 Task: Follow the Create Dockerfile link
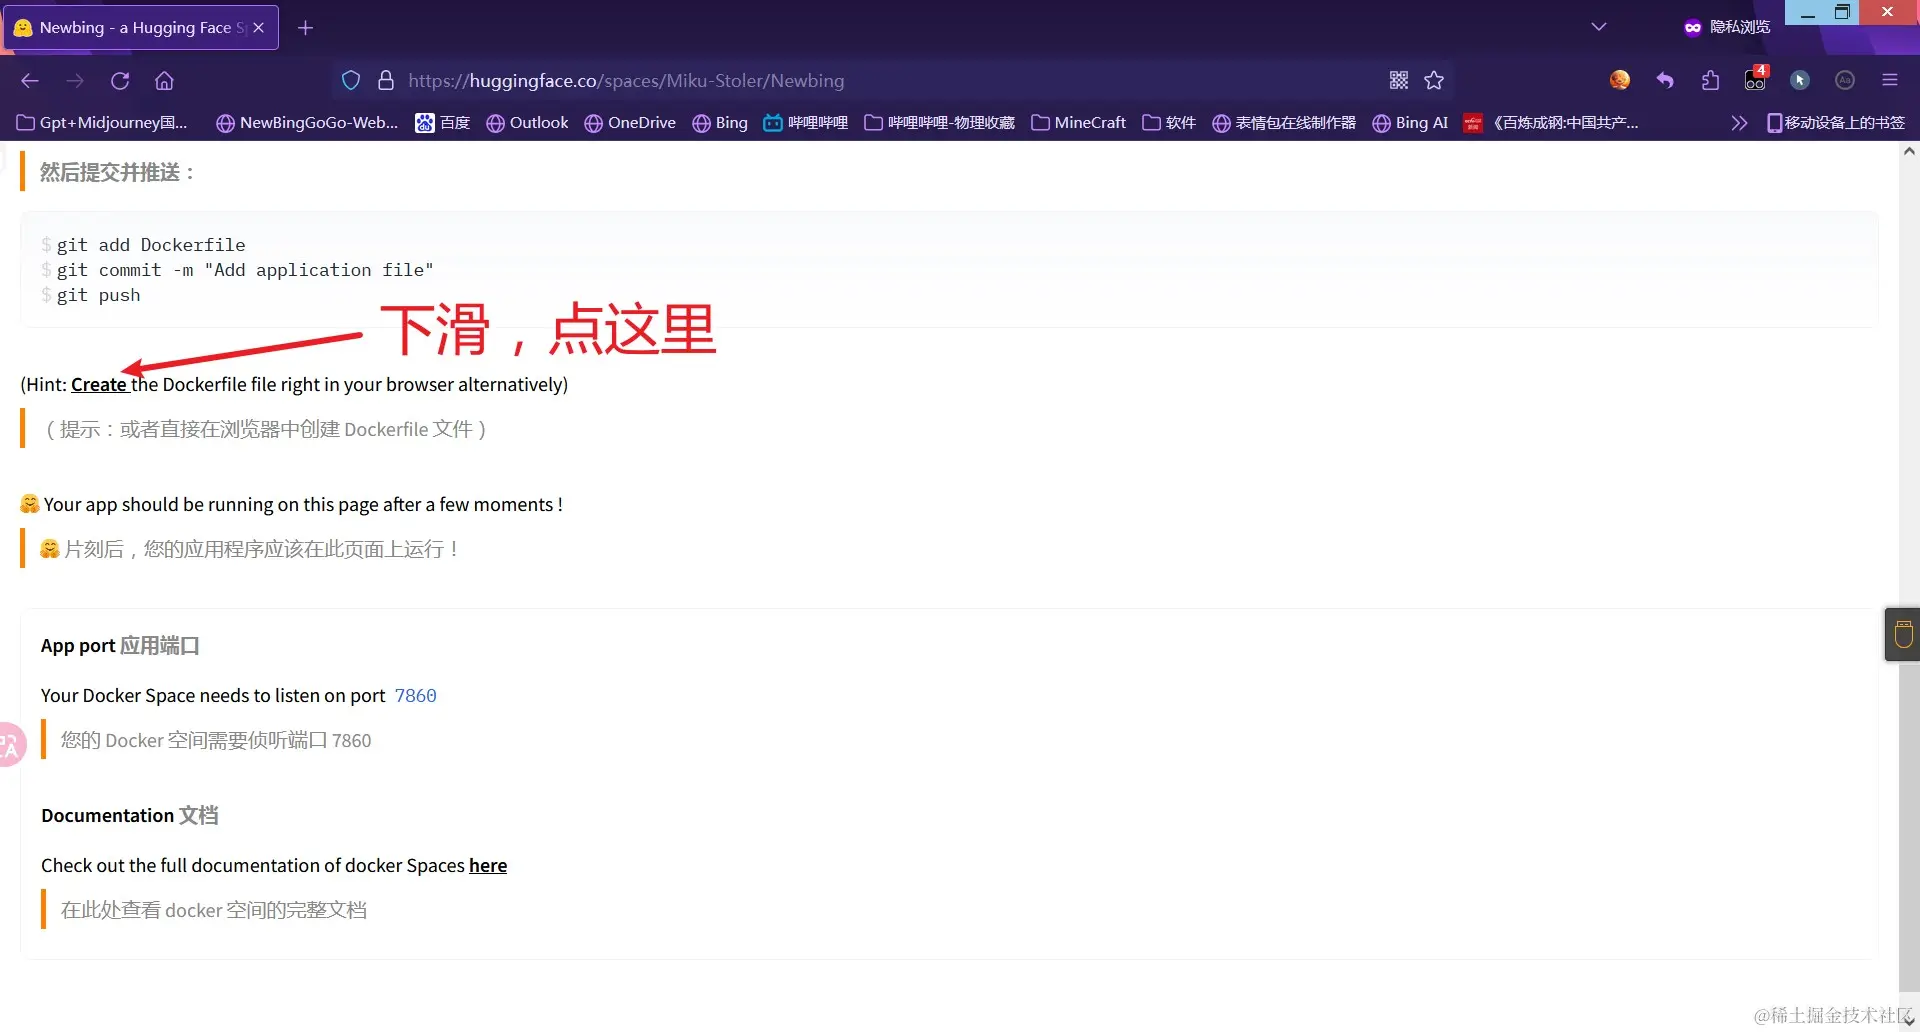99,385
